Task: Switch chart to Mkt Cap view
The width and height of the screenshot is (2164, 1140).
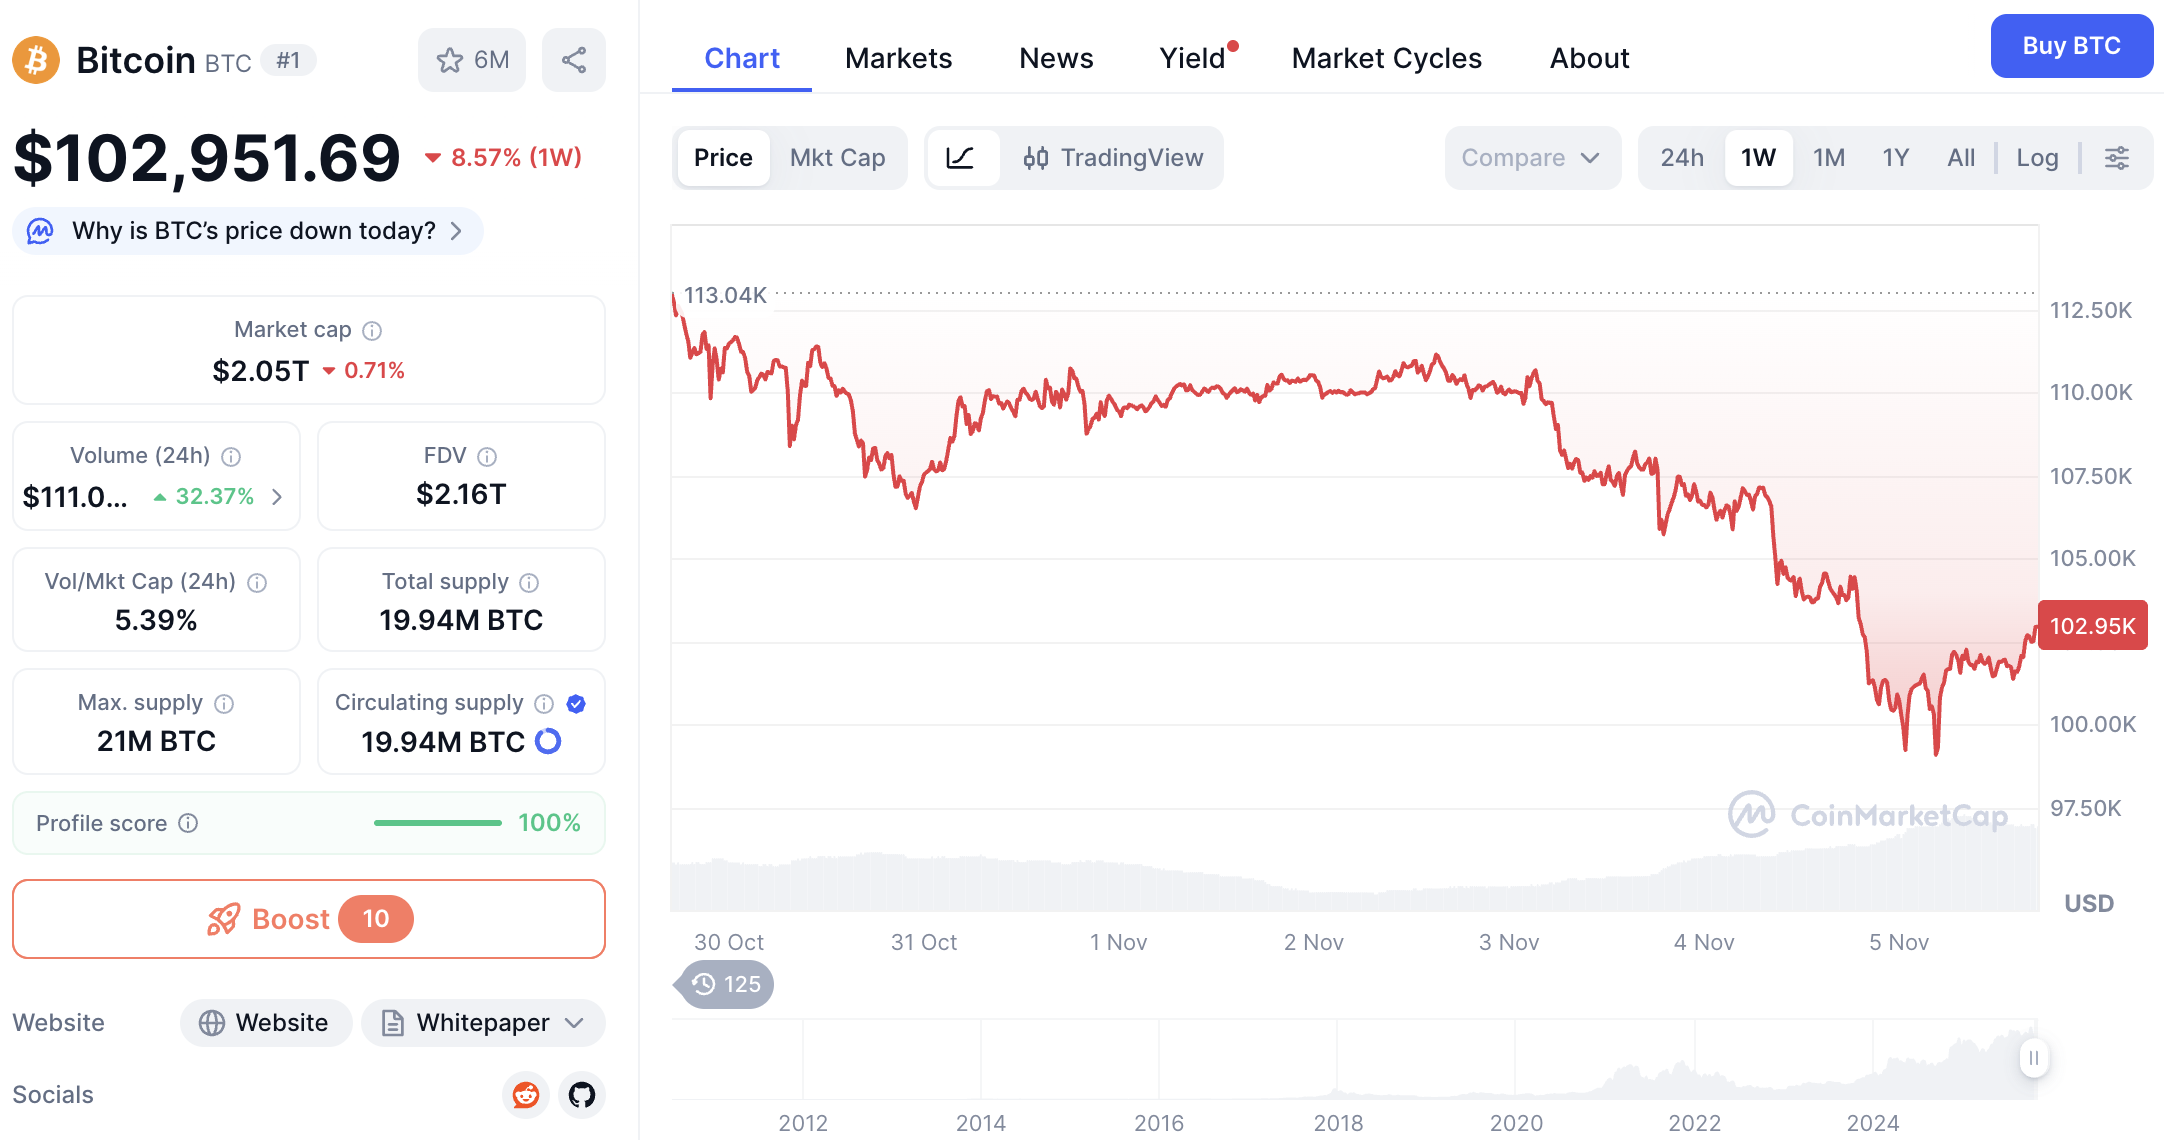Action: [837, 157]
